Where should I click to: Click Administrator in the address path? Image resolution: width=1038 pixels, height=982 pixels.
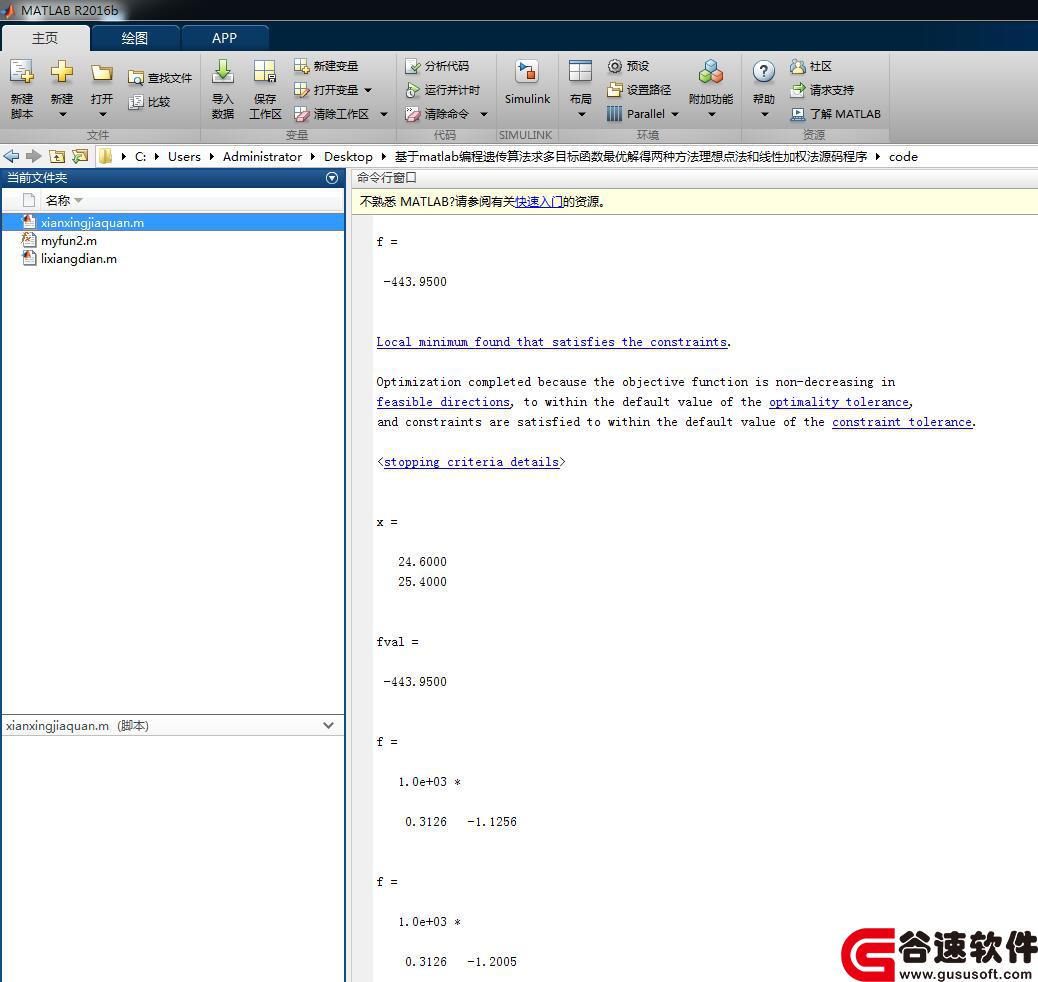pos(262,157)
